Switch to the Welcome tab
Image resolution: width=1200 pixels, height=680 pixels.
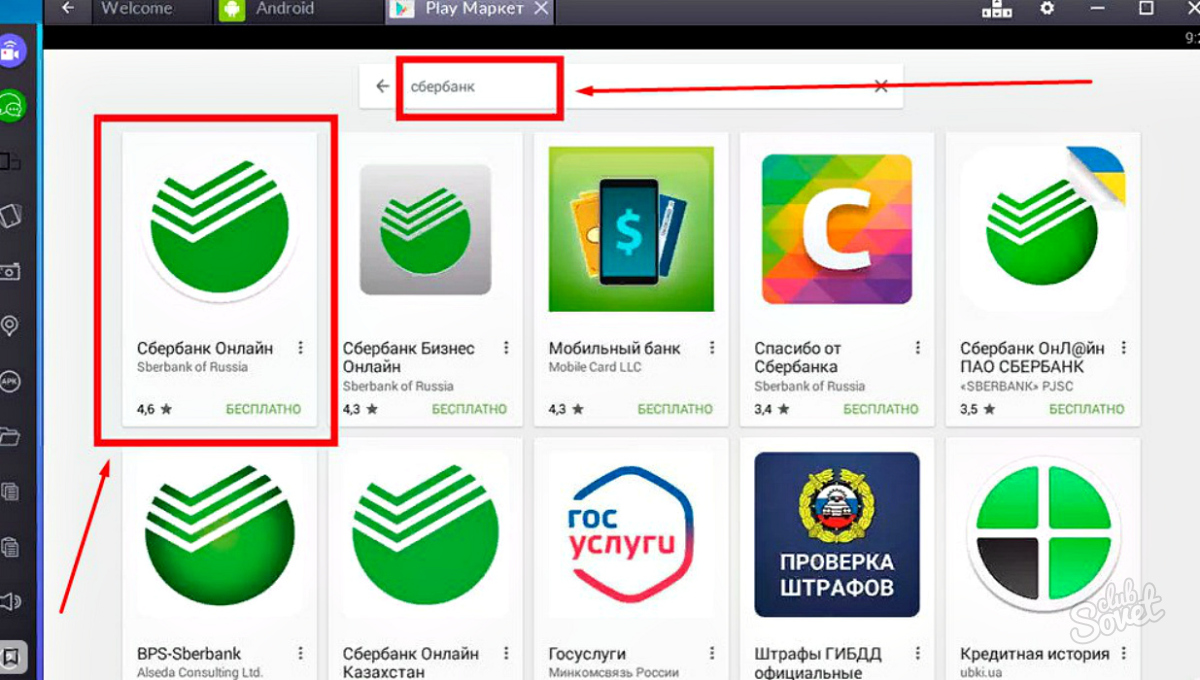pyautogui.click(x=136, y=9)
